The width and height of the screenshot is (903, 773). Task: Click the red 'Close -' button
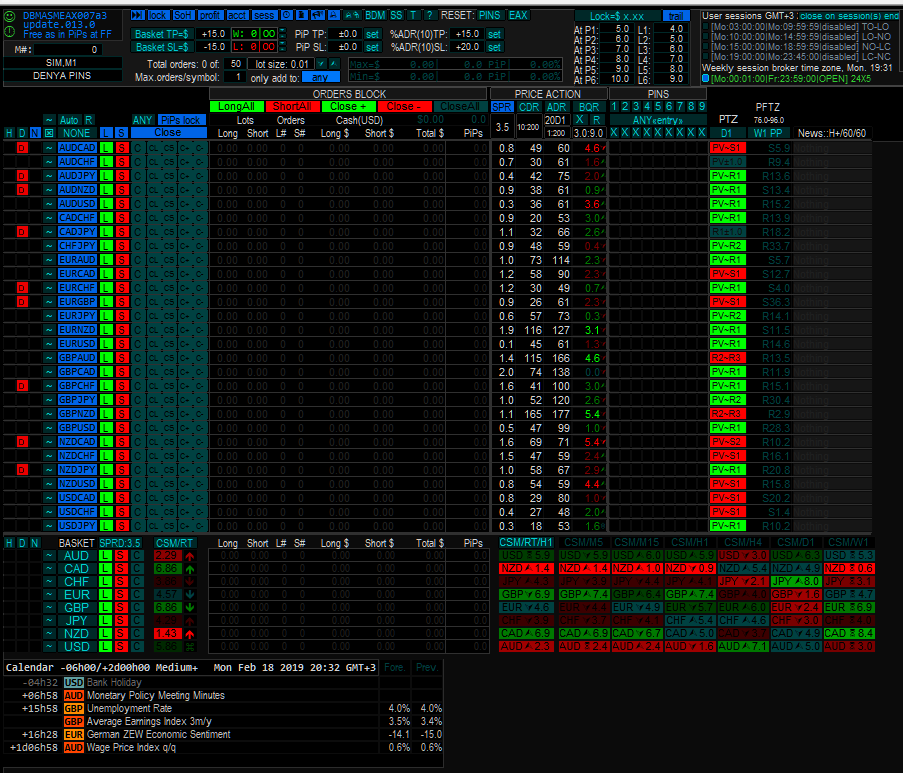point(404,107)
